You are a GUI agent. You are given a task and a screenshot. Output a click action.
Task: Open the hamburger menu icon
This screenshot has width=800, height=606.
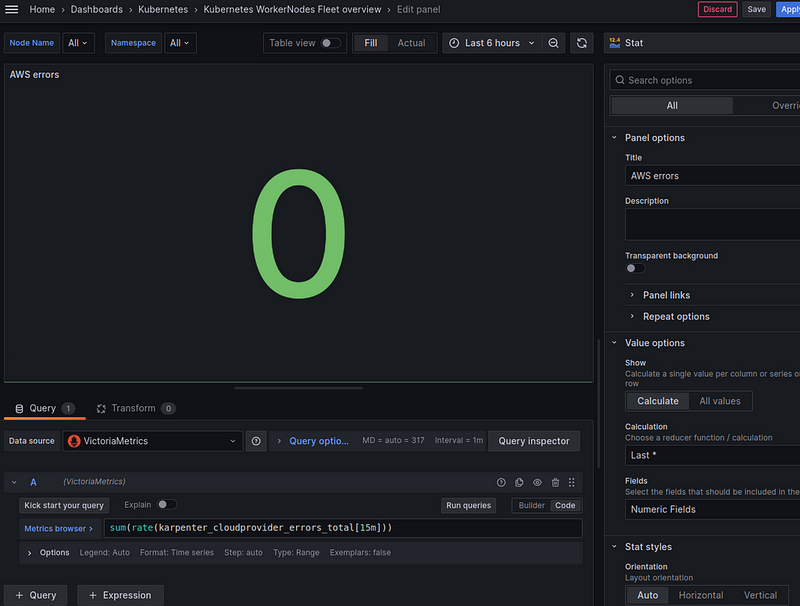pos(12,9)
